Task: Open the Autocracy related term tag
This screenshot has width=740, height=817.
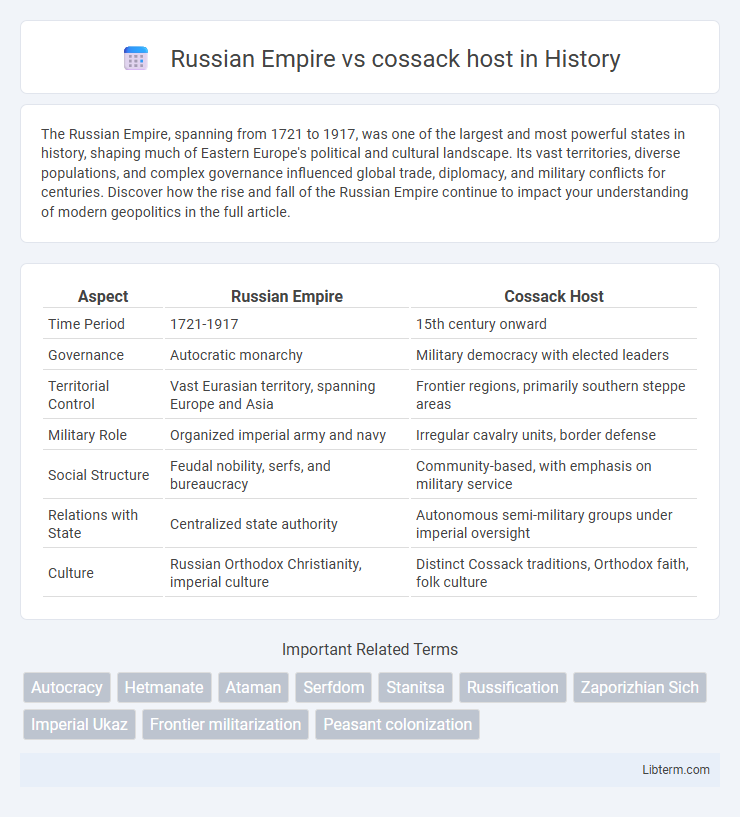Action: pyautogui.click(x=67, y=687)
